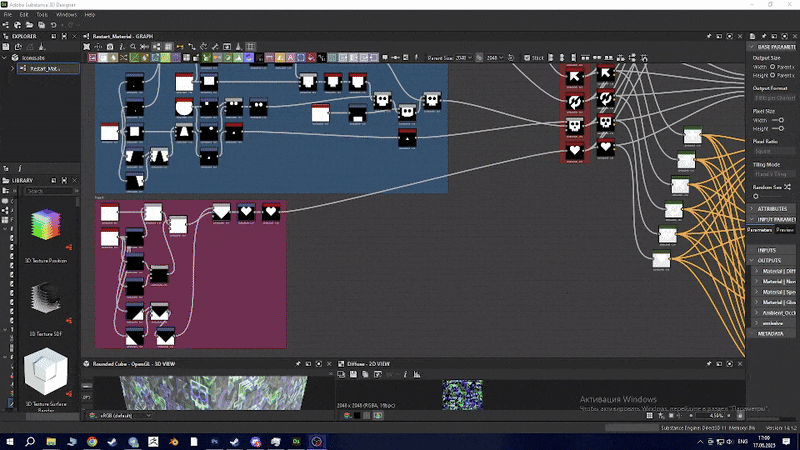Open the Help menu

pyautogui.click(x=90, y=15)
